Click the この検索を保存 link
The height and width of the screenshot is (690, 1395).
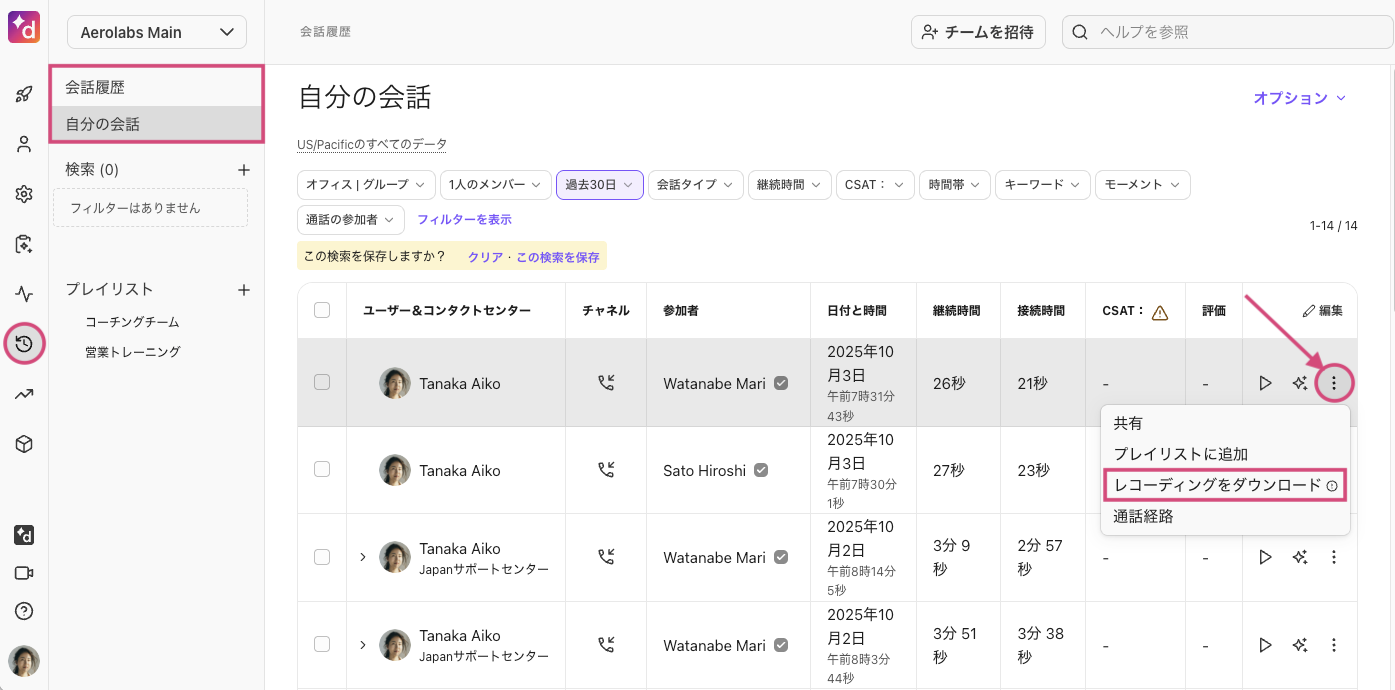[558, 257]
